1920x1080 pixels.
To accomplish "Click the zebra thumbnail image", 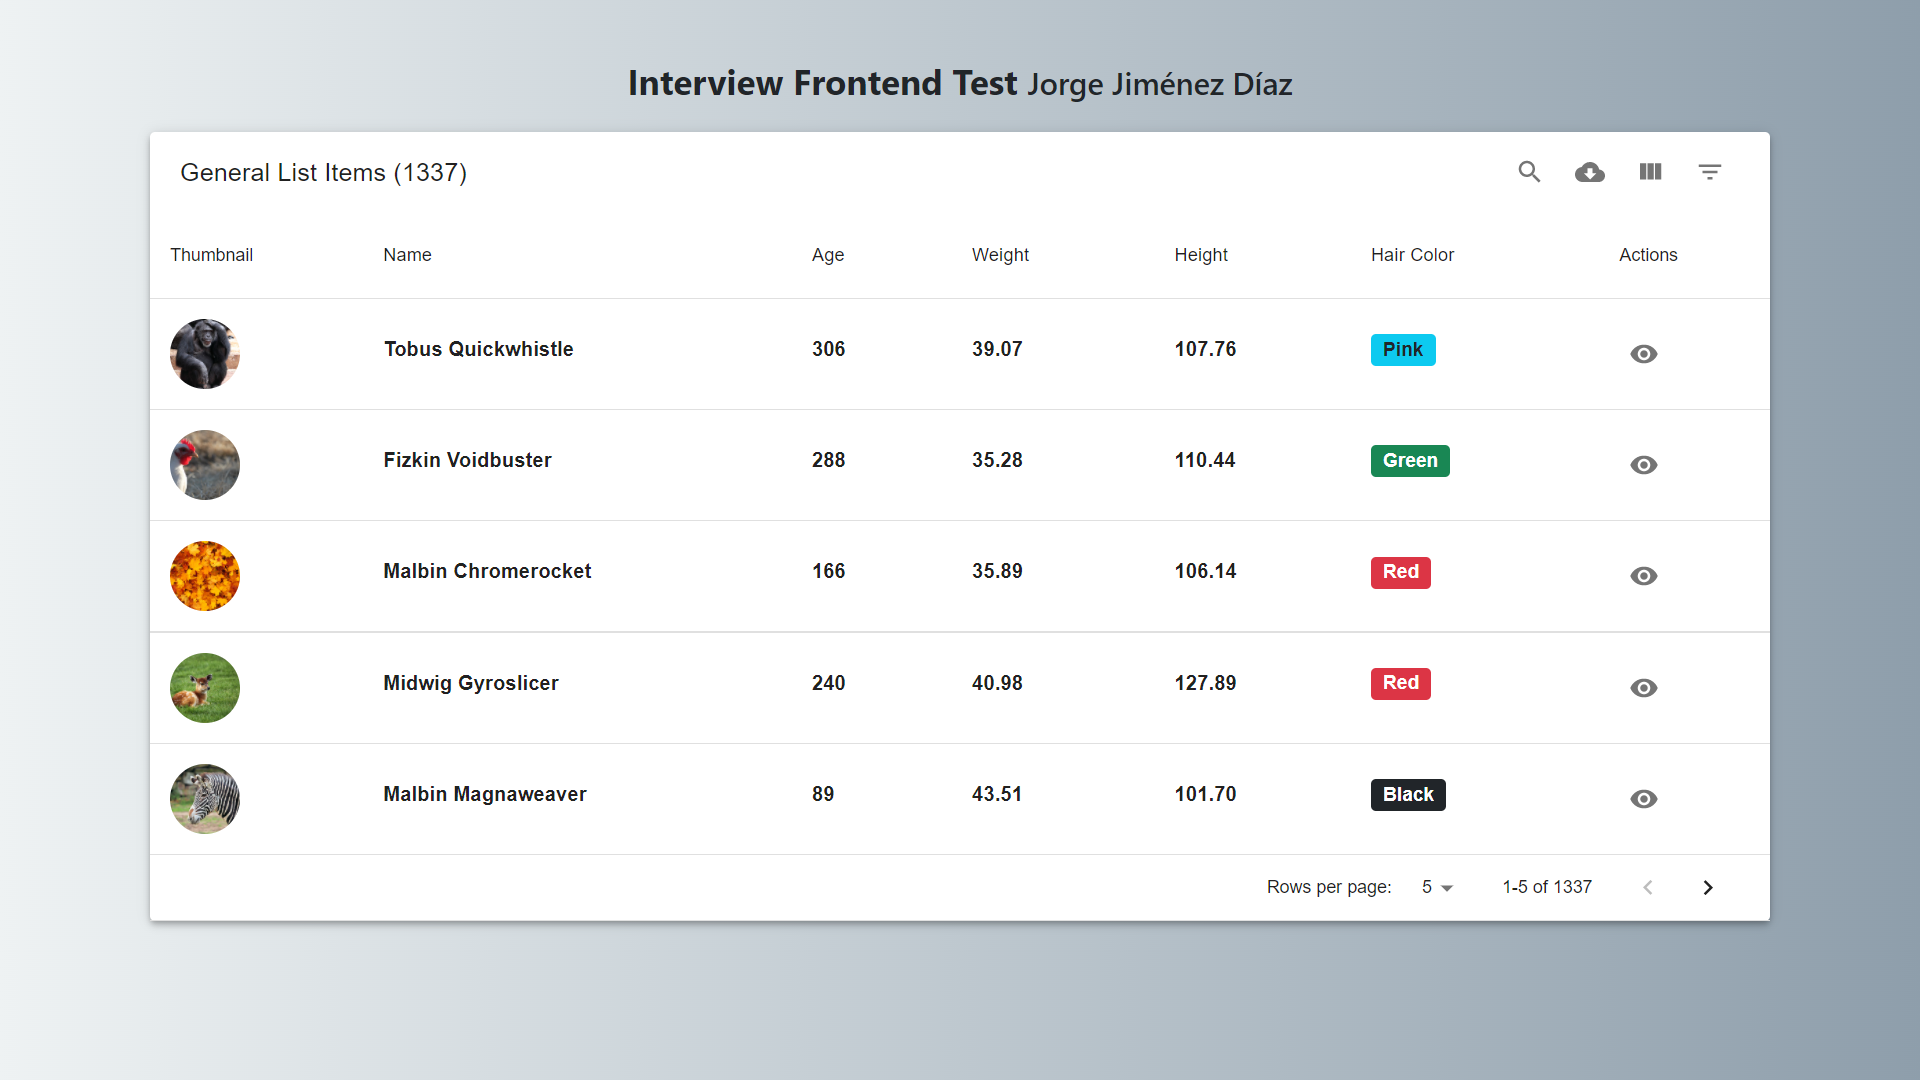I will (x=205, y=799).
